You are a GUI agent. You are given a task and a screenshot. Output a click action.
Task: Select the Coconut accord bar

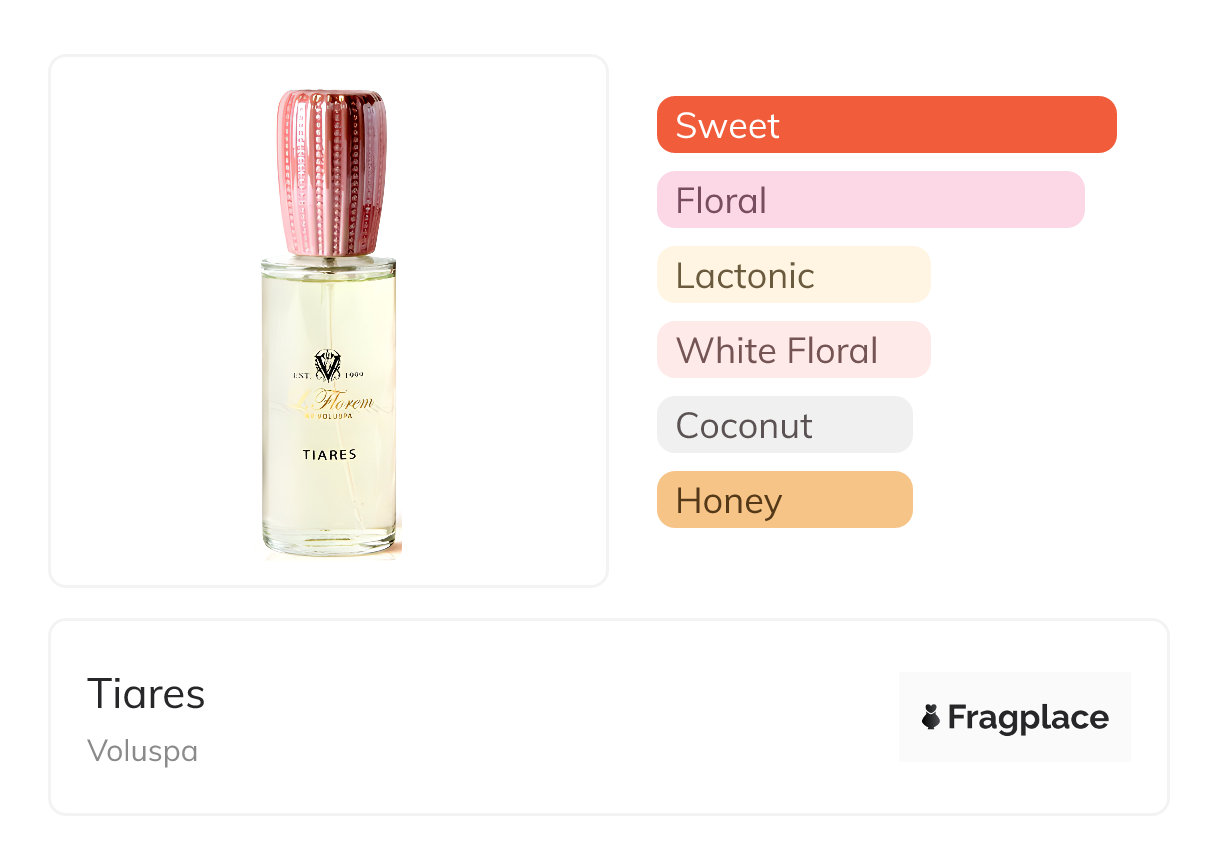(784, 425)
